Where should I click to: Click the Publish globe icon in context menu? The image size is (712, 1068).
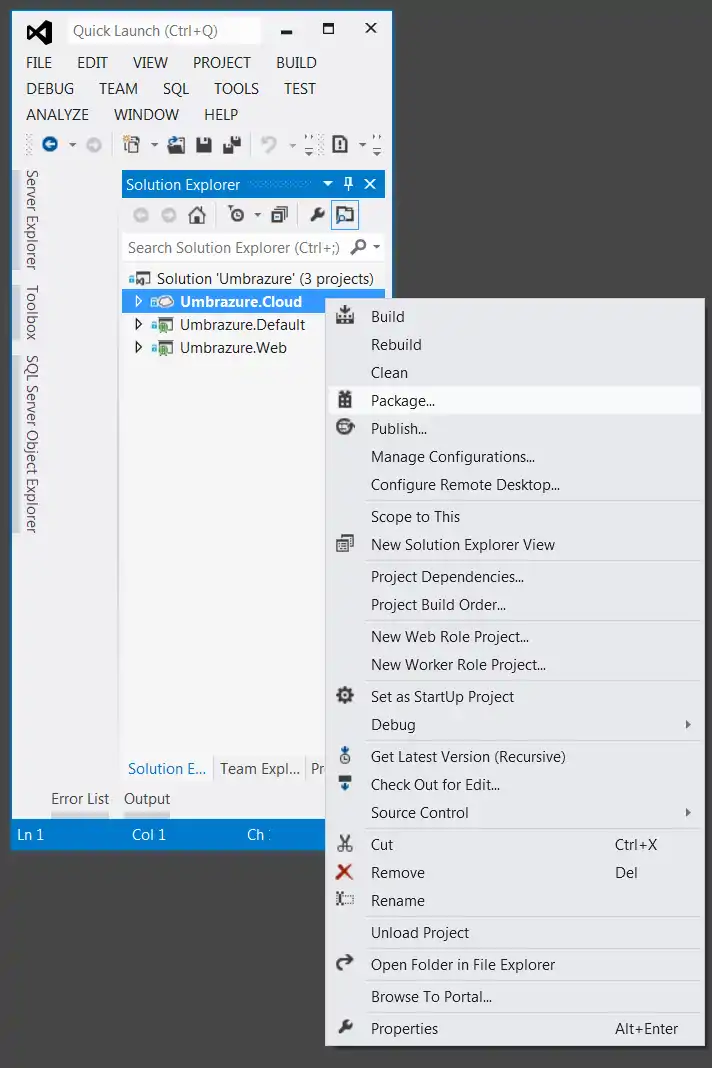[345, 427]
